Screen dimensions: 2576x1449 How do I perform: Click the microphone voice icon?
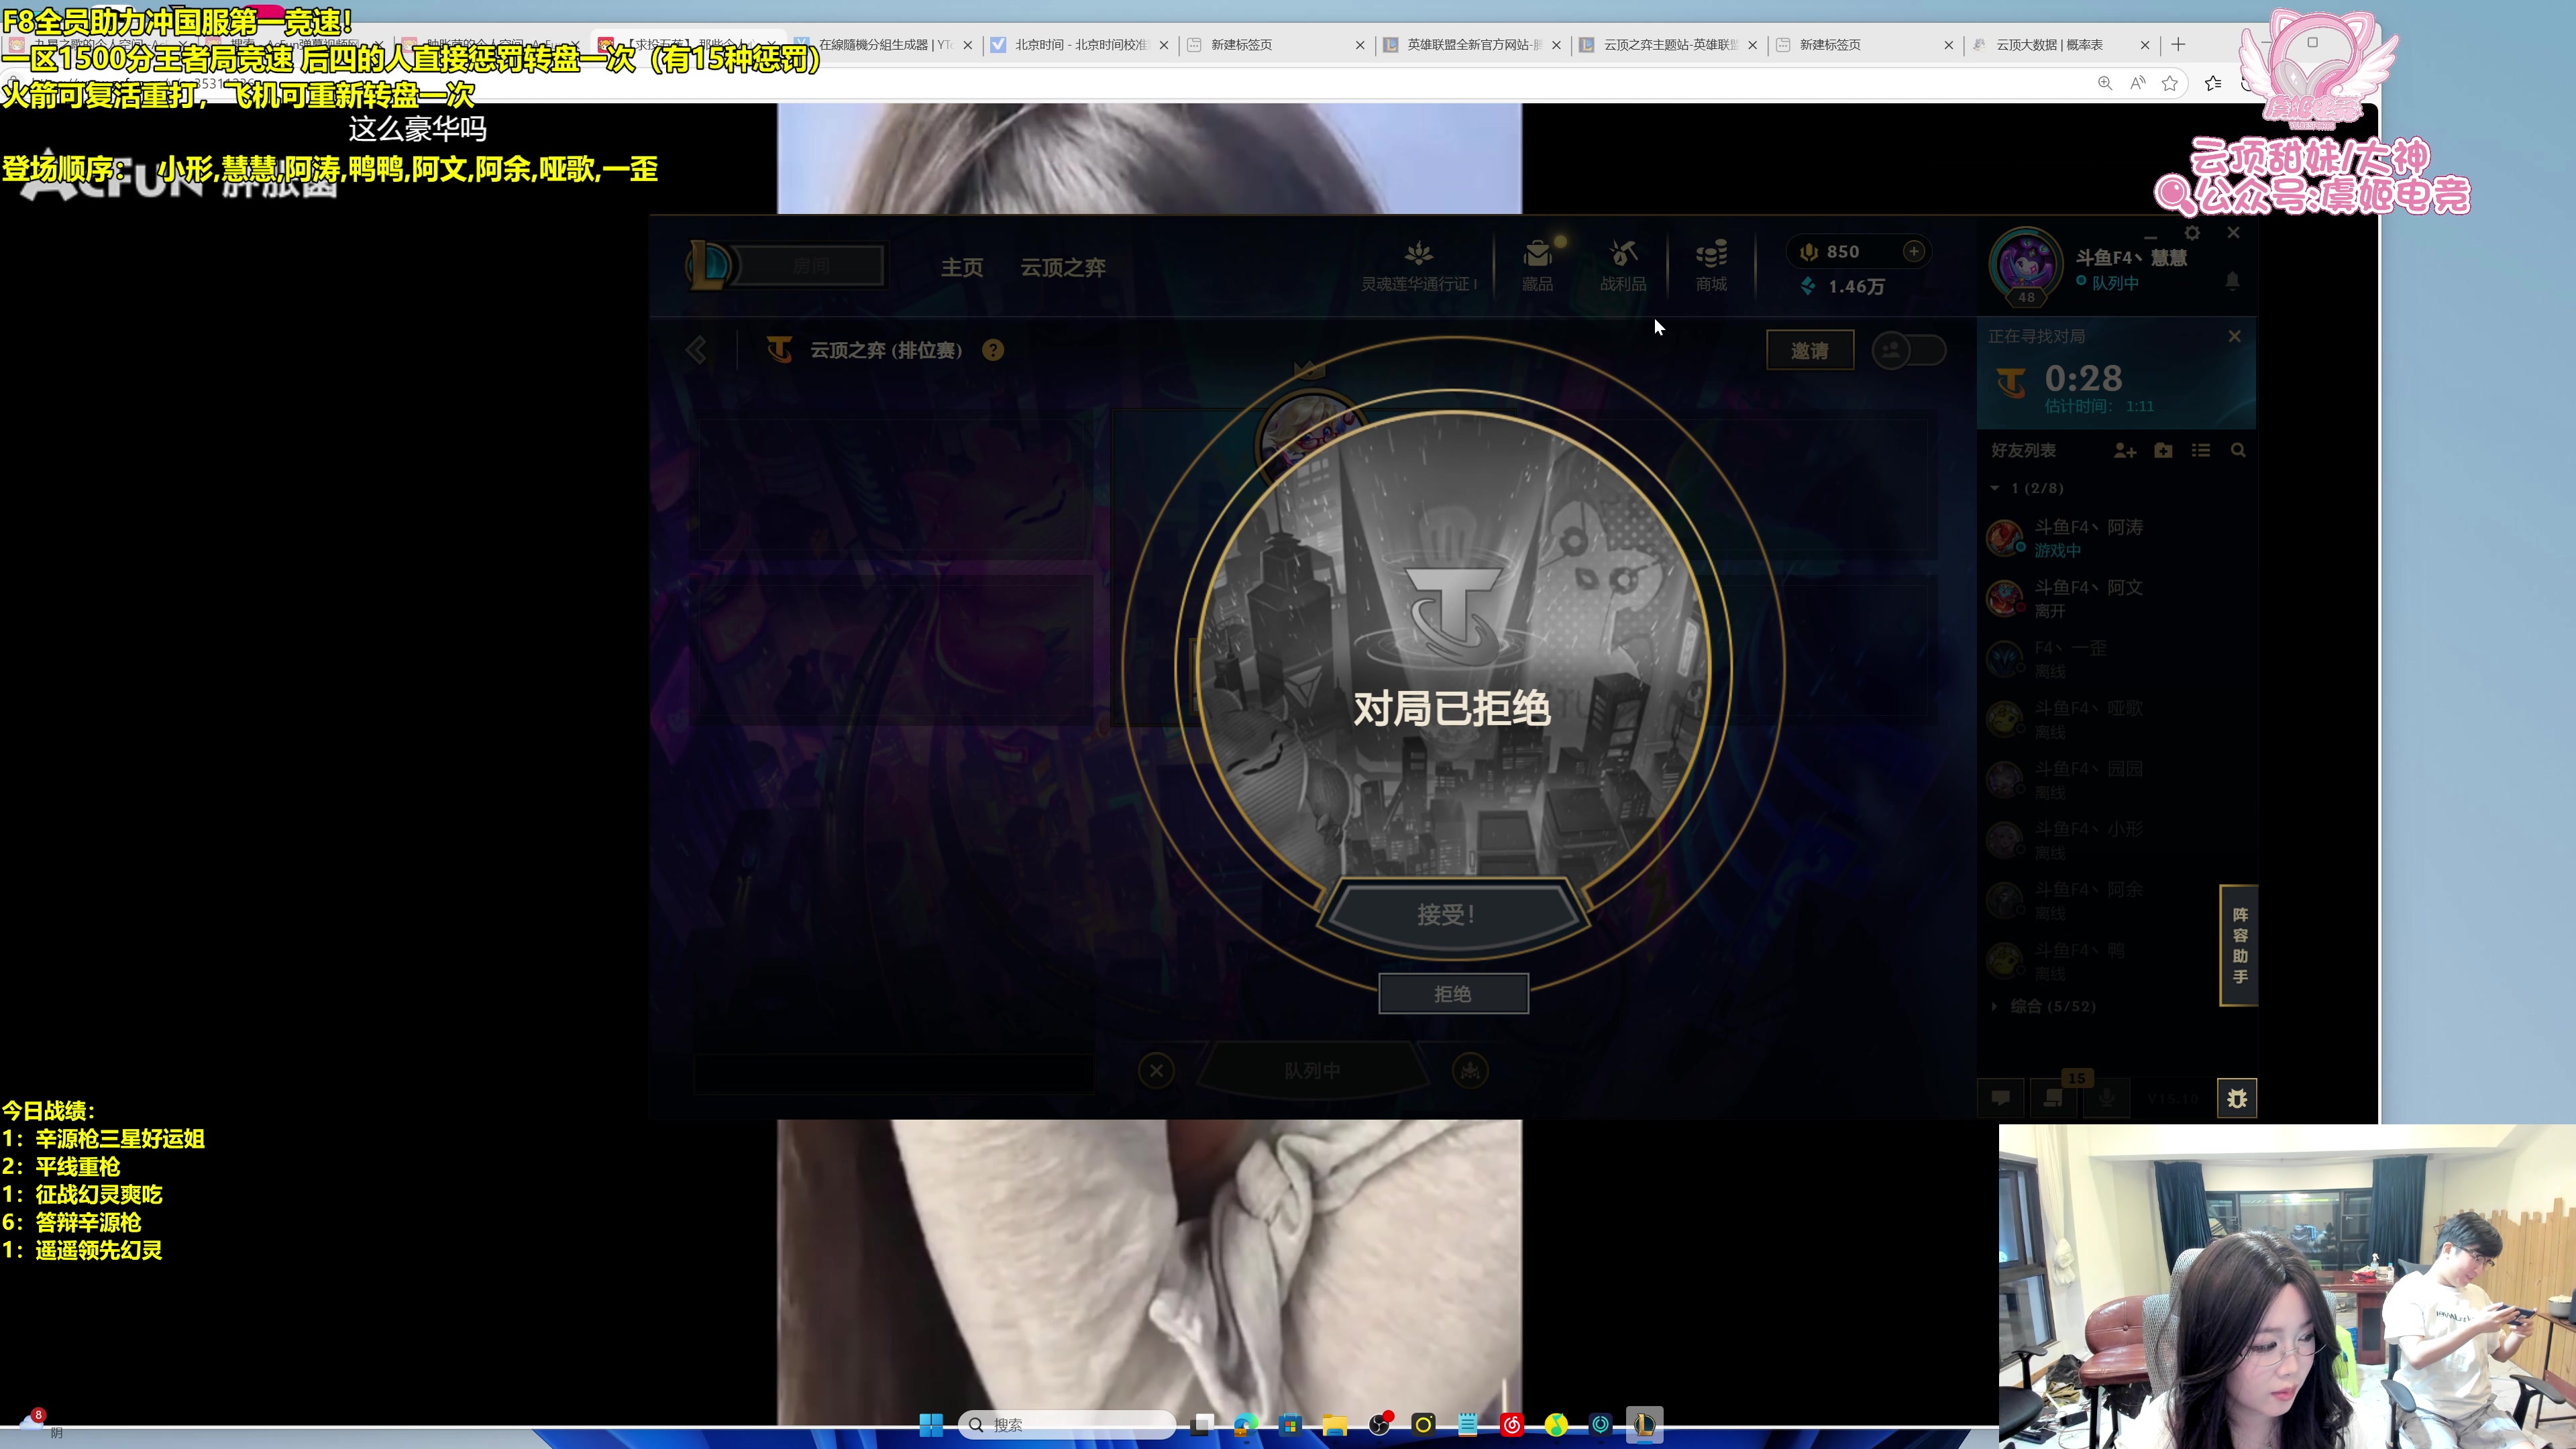2106,1098
